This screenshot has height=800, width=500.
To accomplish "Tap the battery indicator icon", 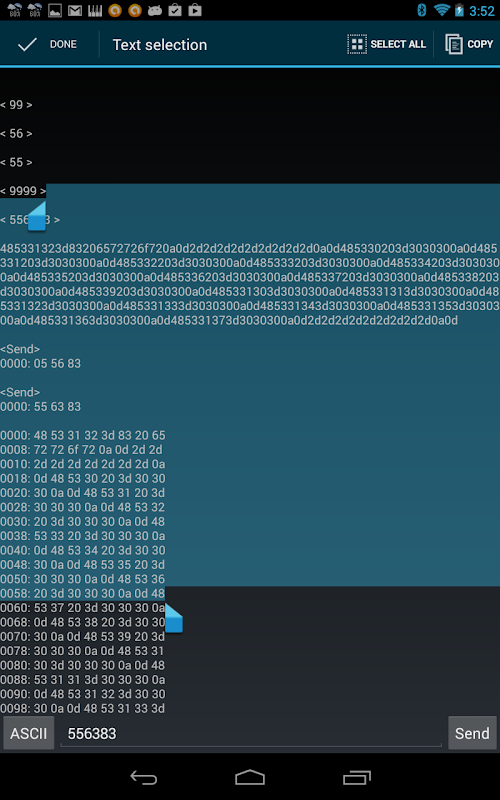I will 459,10.
